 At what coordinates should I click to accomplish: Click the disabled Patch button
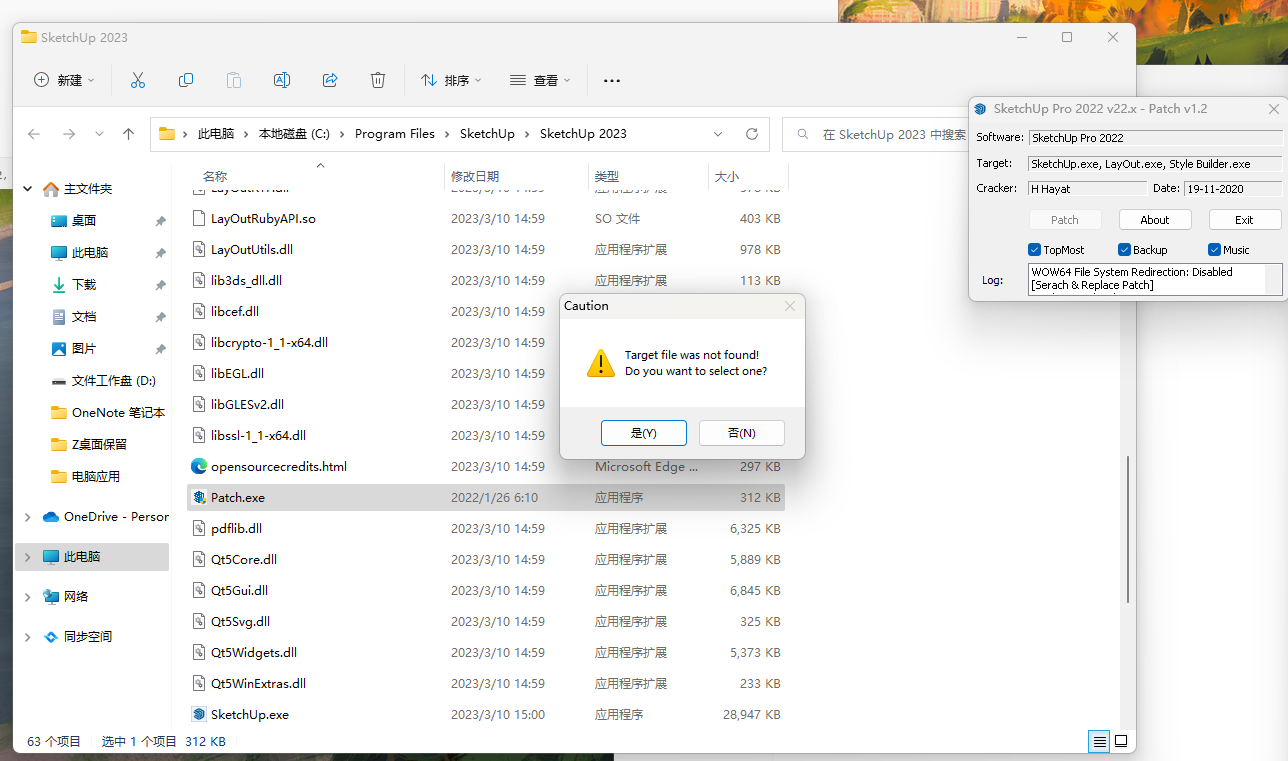click(1065, 220)
